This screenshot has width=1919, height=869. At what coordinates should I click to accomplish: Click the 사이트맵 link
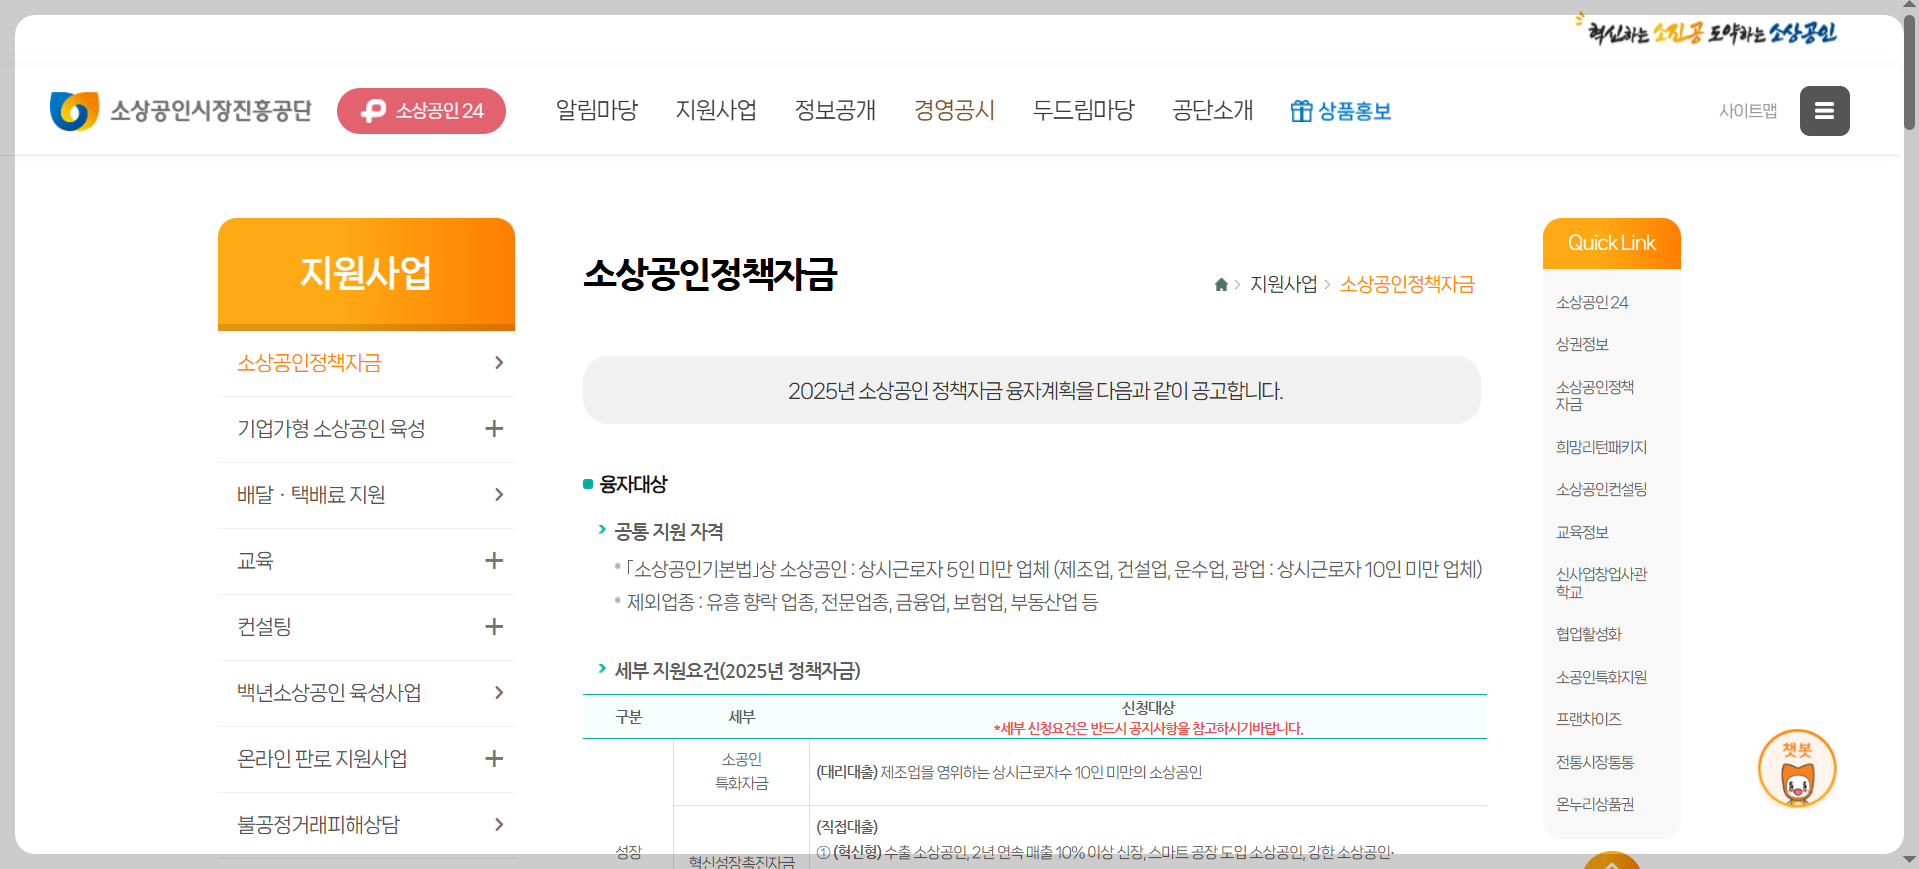[1748, 111]
